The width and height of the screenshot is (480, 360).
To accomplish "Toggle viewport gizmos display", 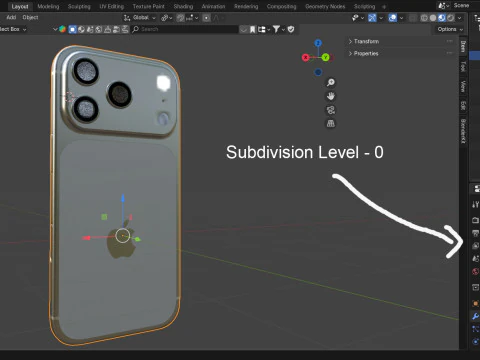I will [x=372, y=18].
